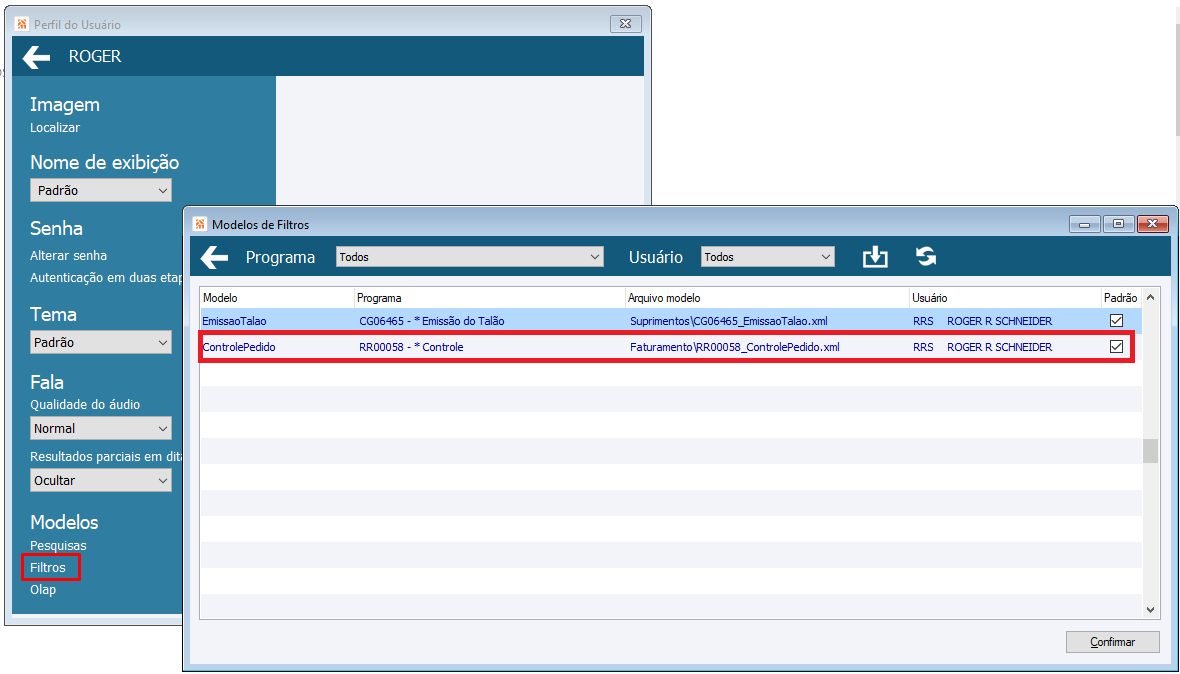Sort by Modelo column header
This screenshot has width=1180, height=674.
point(277,298)
